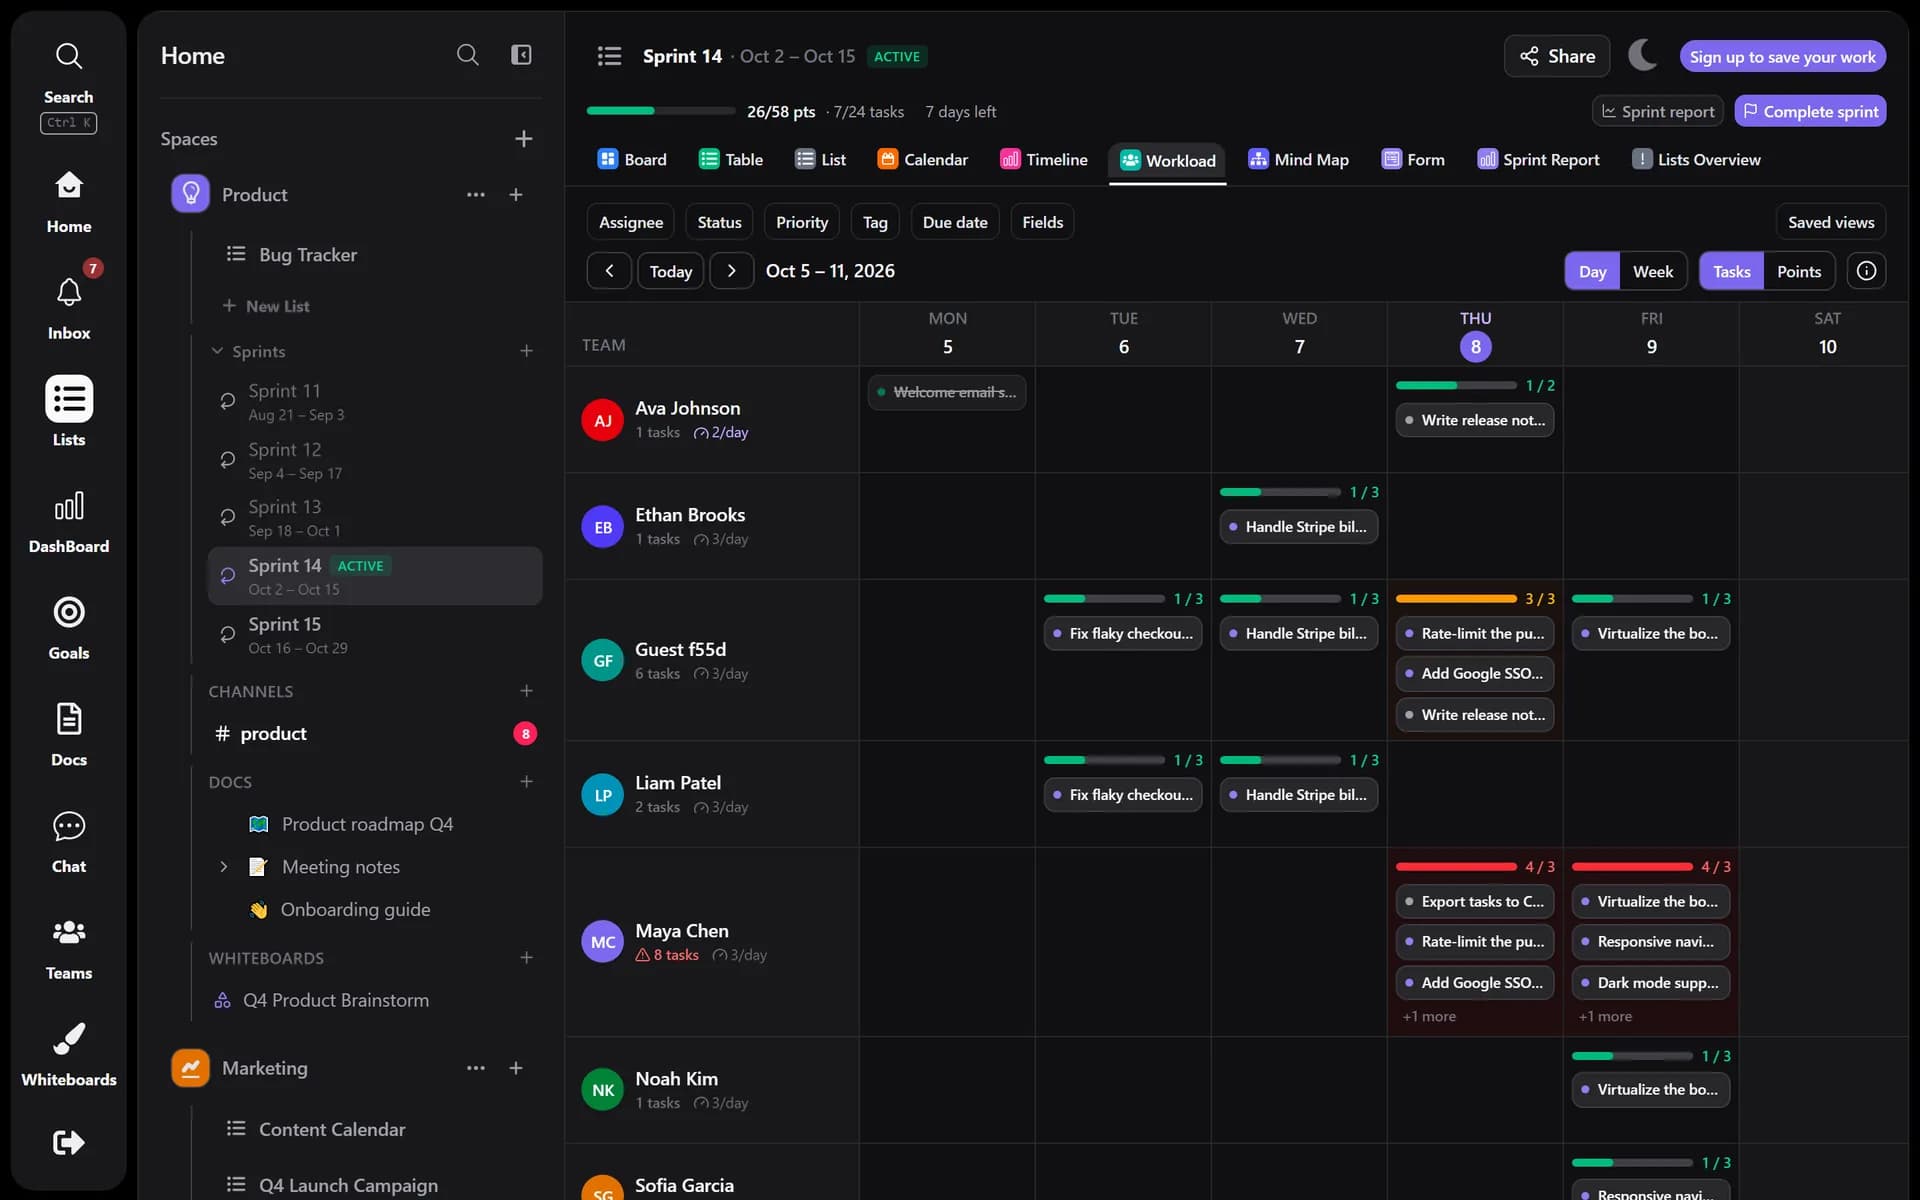Open Search in the left rail

pyautogui.click(x=68, y=87)
